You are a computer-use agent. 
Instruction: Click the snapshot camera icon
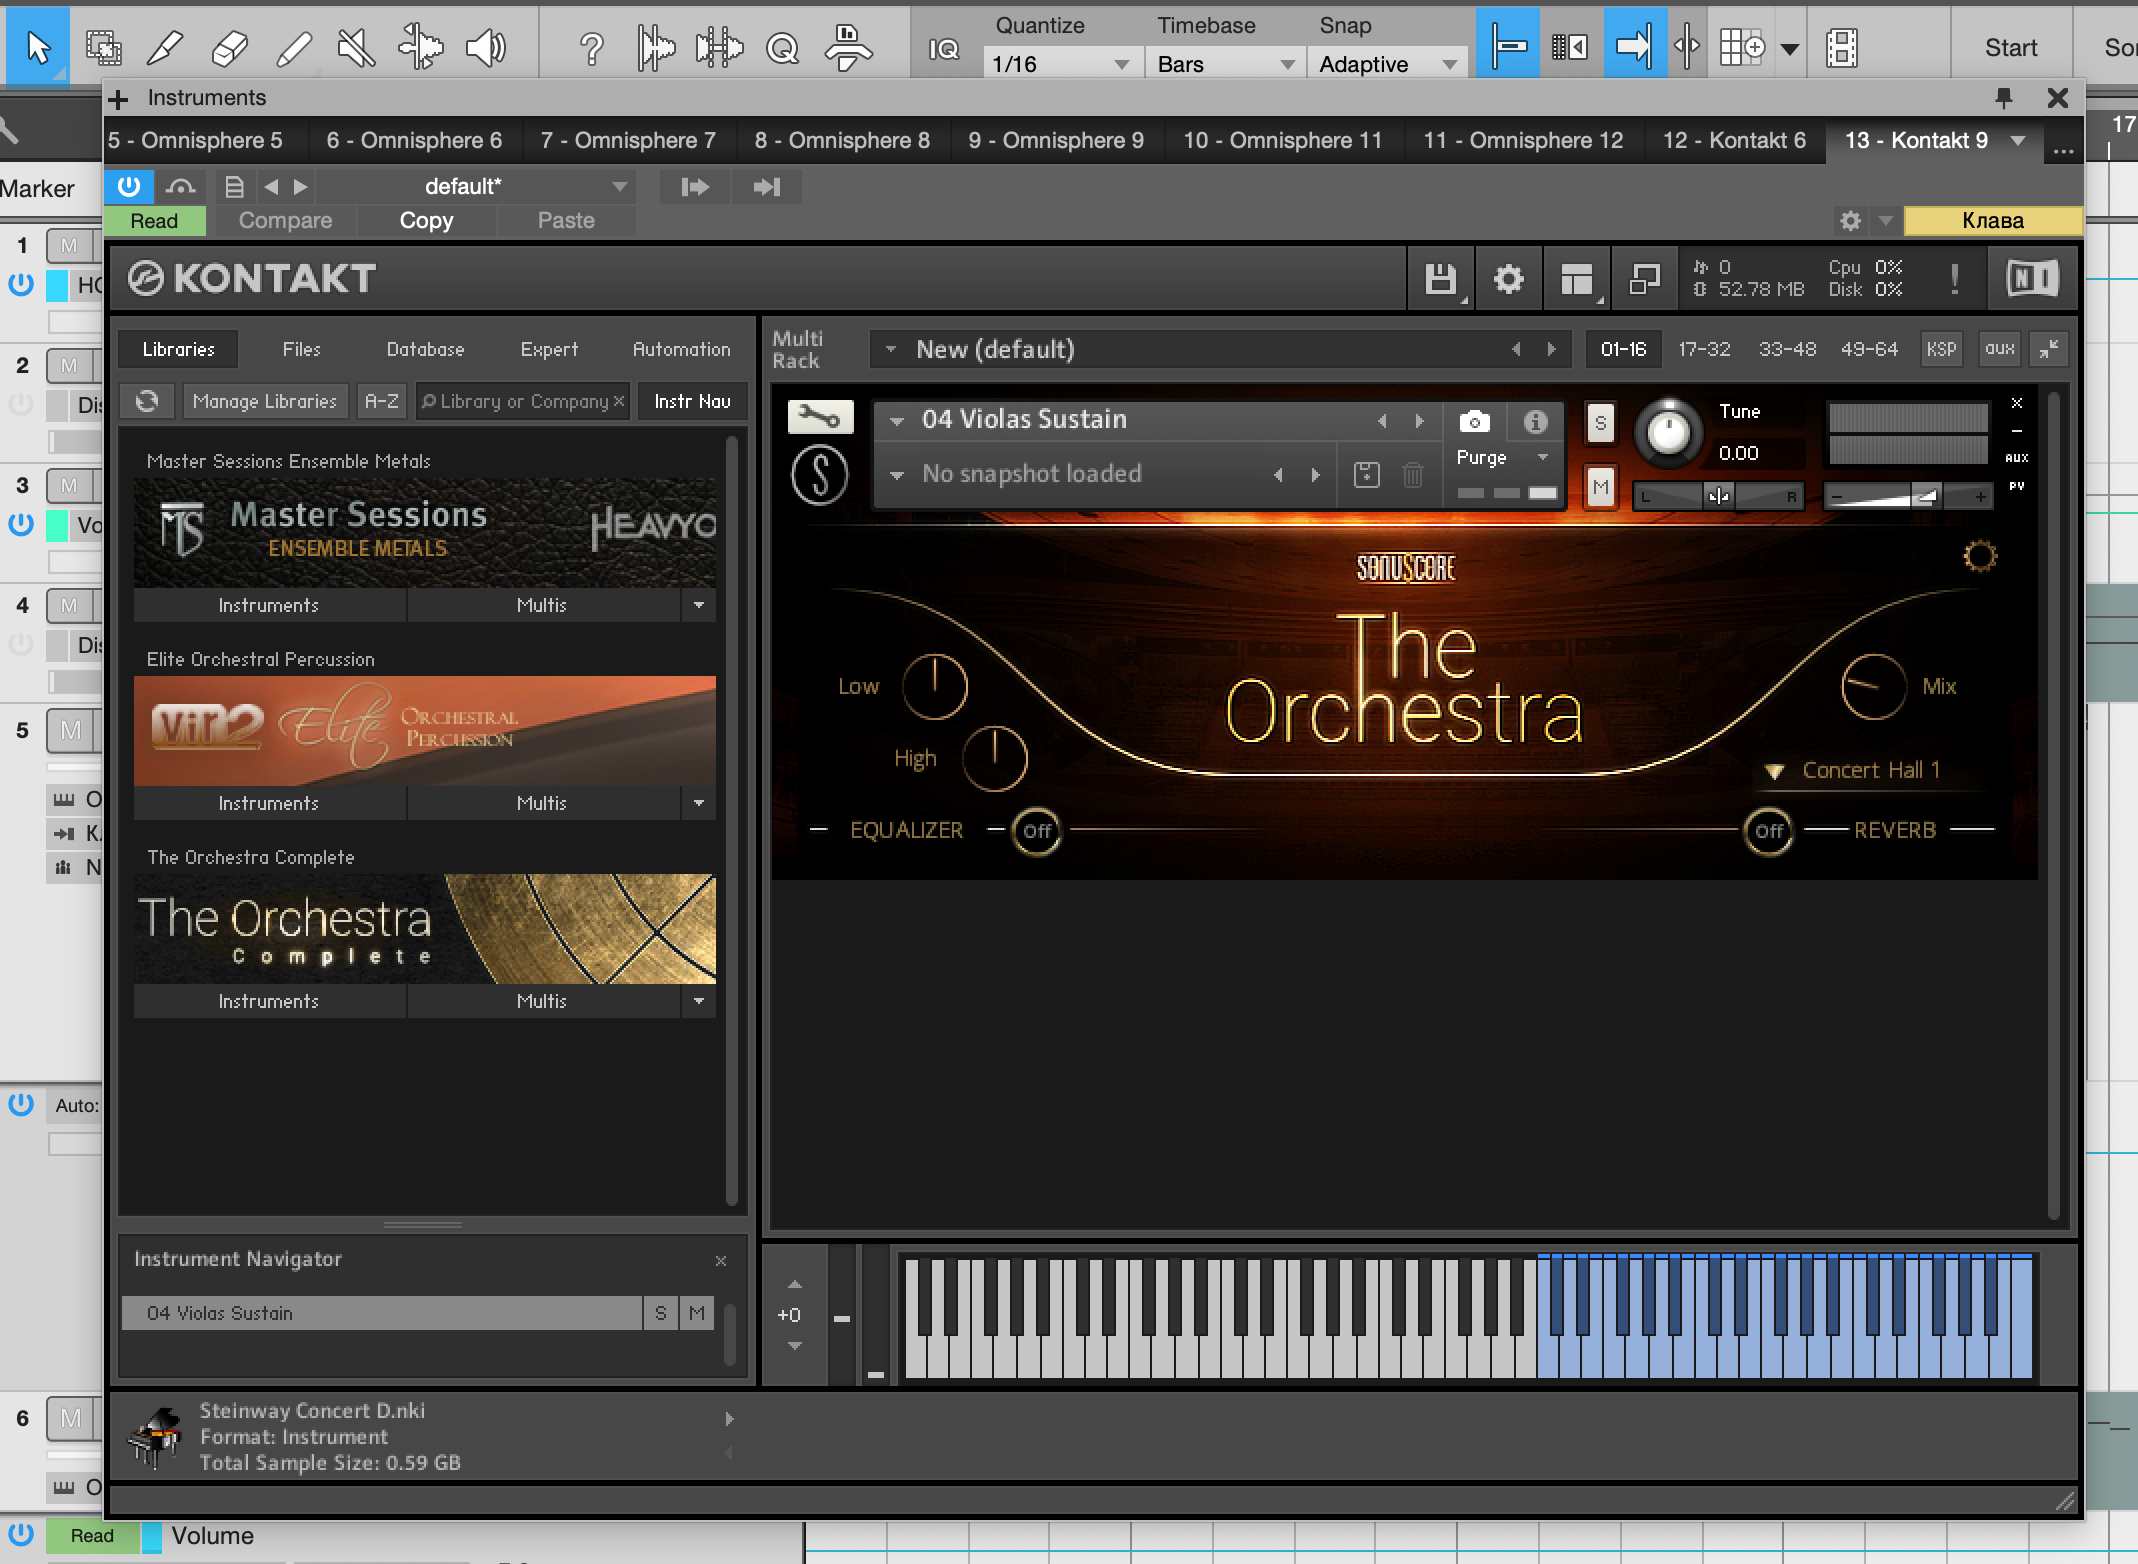[1474, 421]
